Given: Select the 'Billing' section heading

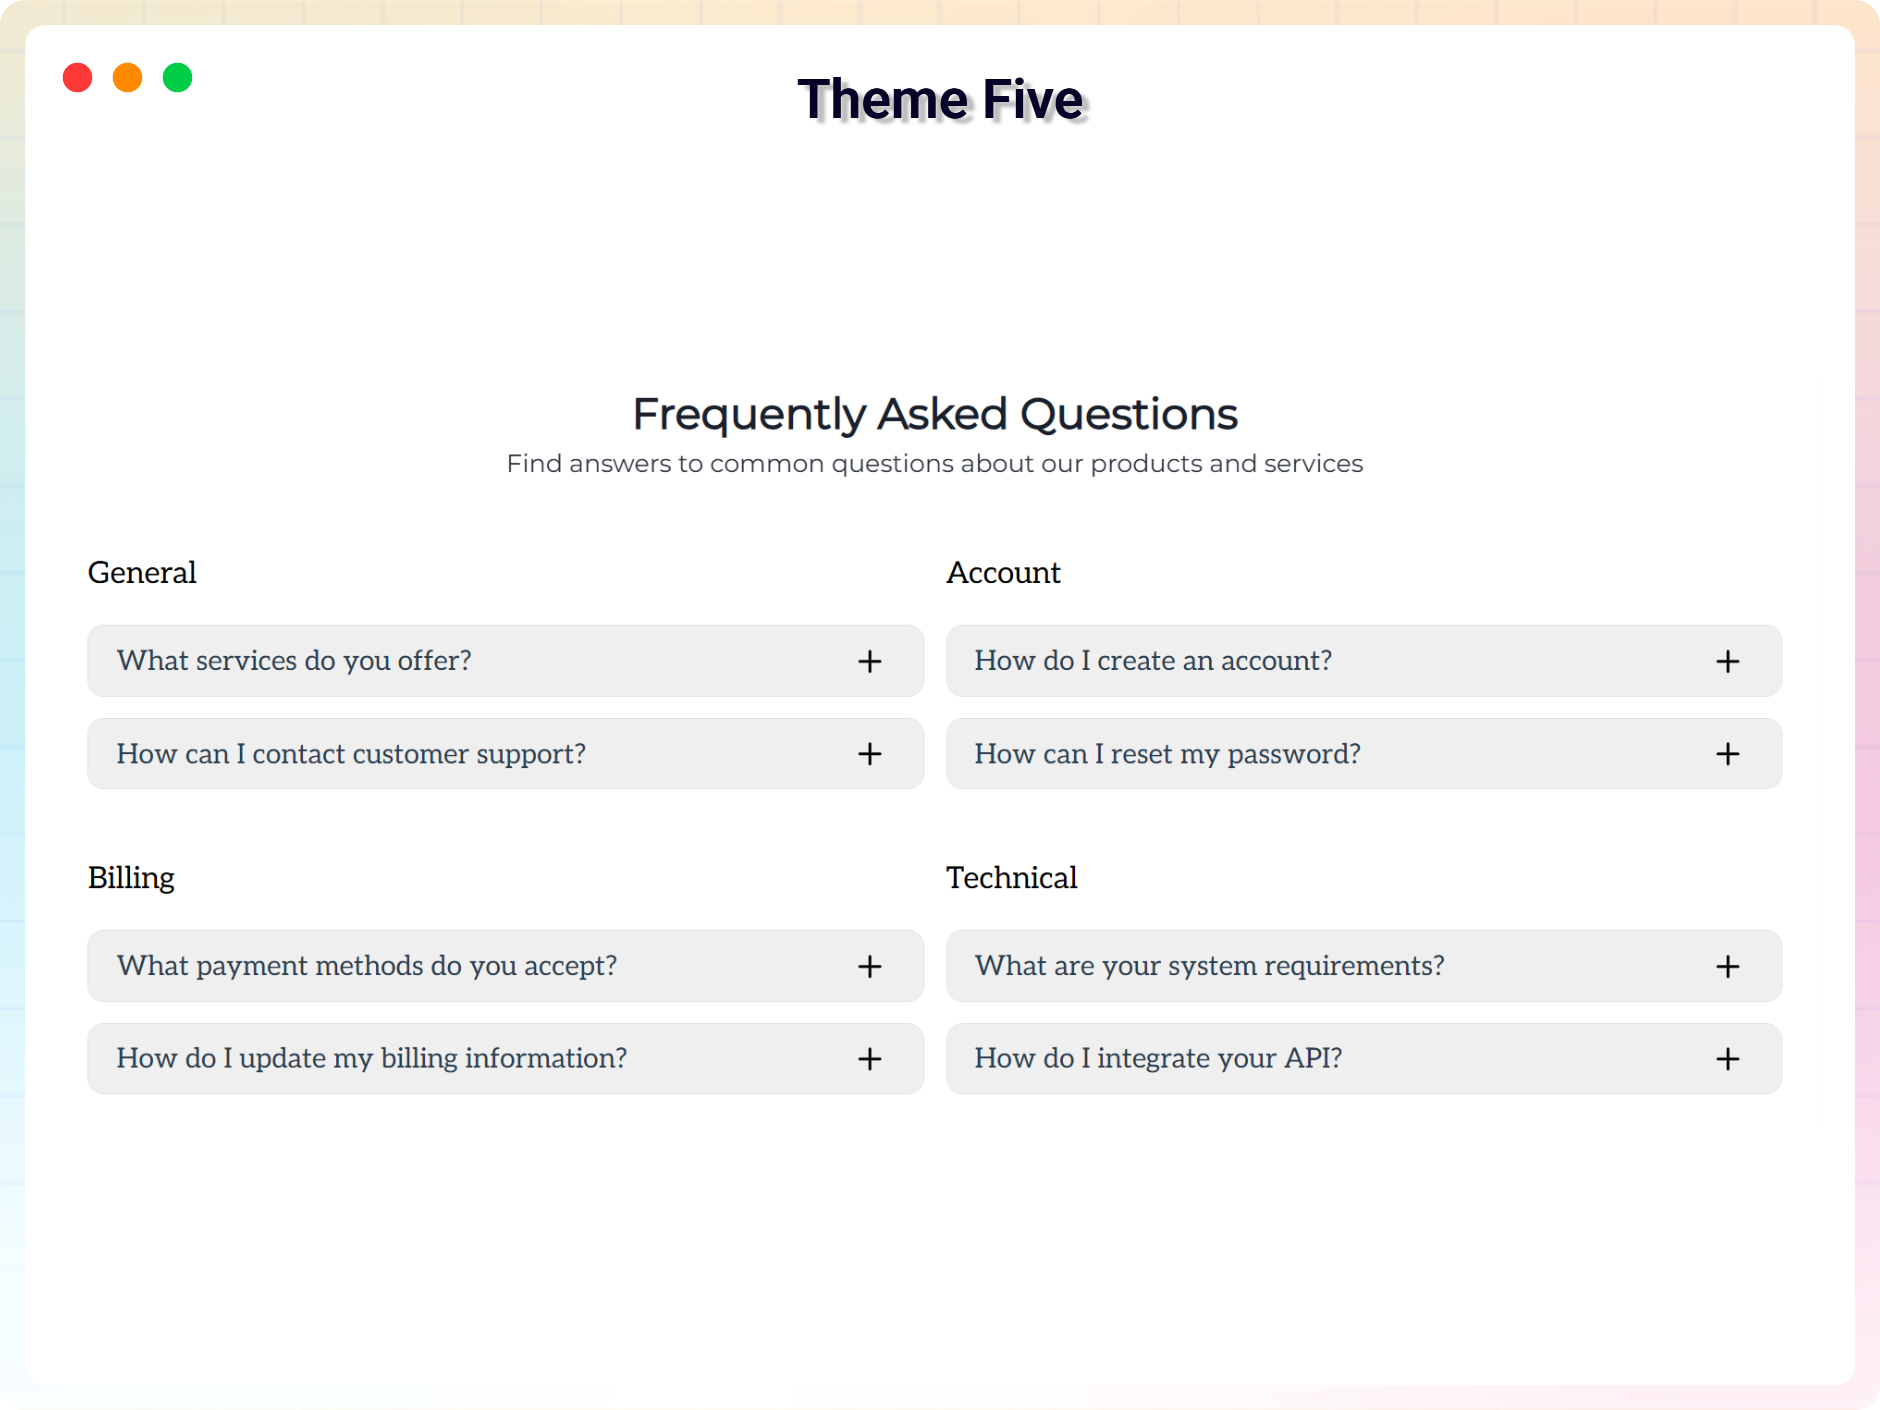Looking at the screenshot, I should click(130, 878).
